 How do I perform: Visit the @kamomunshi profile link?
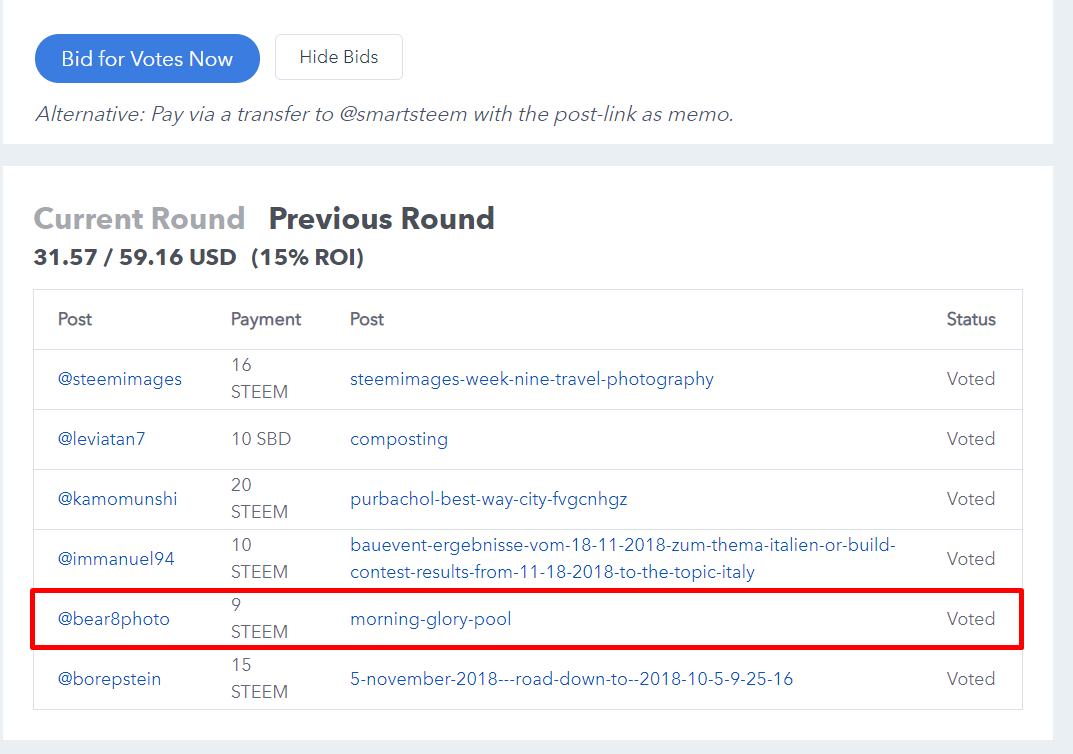point(117,499)
